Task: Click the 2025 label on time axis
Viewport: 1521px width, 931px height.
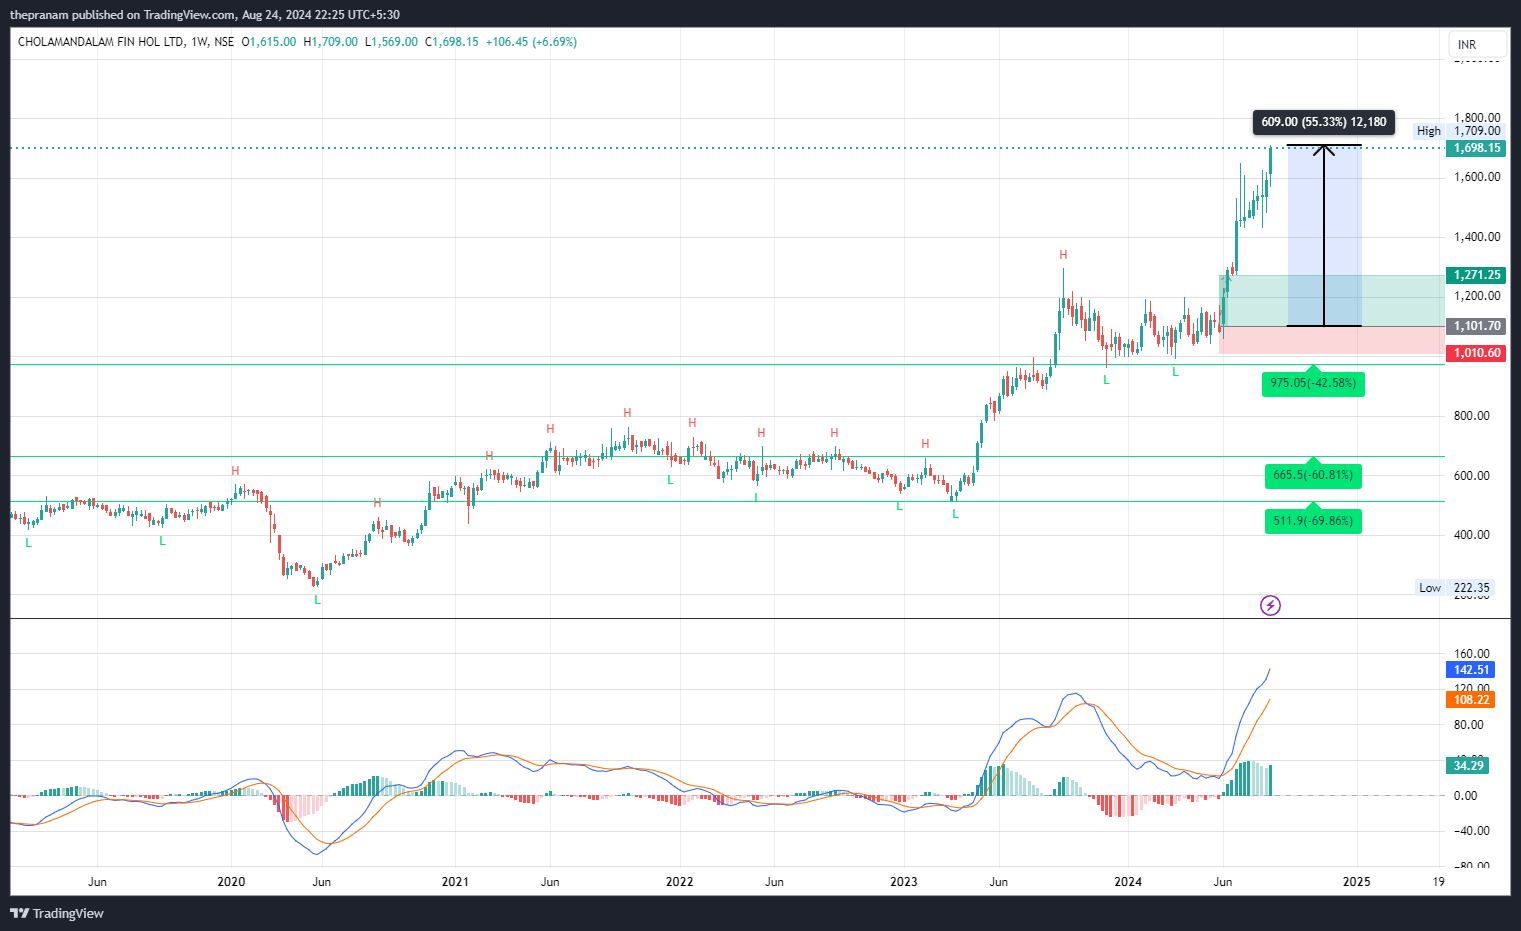Action: coord(1356,882)
